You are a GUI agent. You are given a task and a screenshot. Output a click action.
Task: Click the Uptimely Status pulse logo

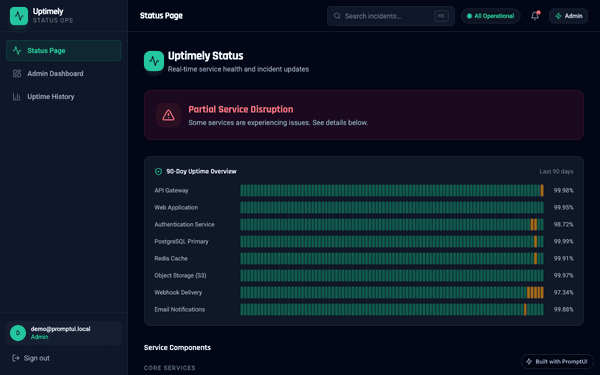154,61
